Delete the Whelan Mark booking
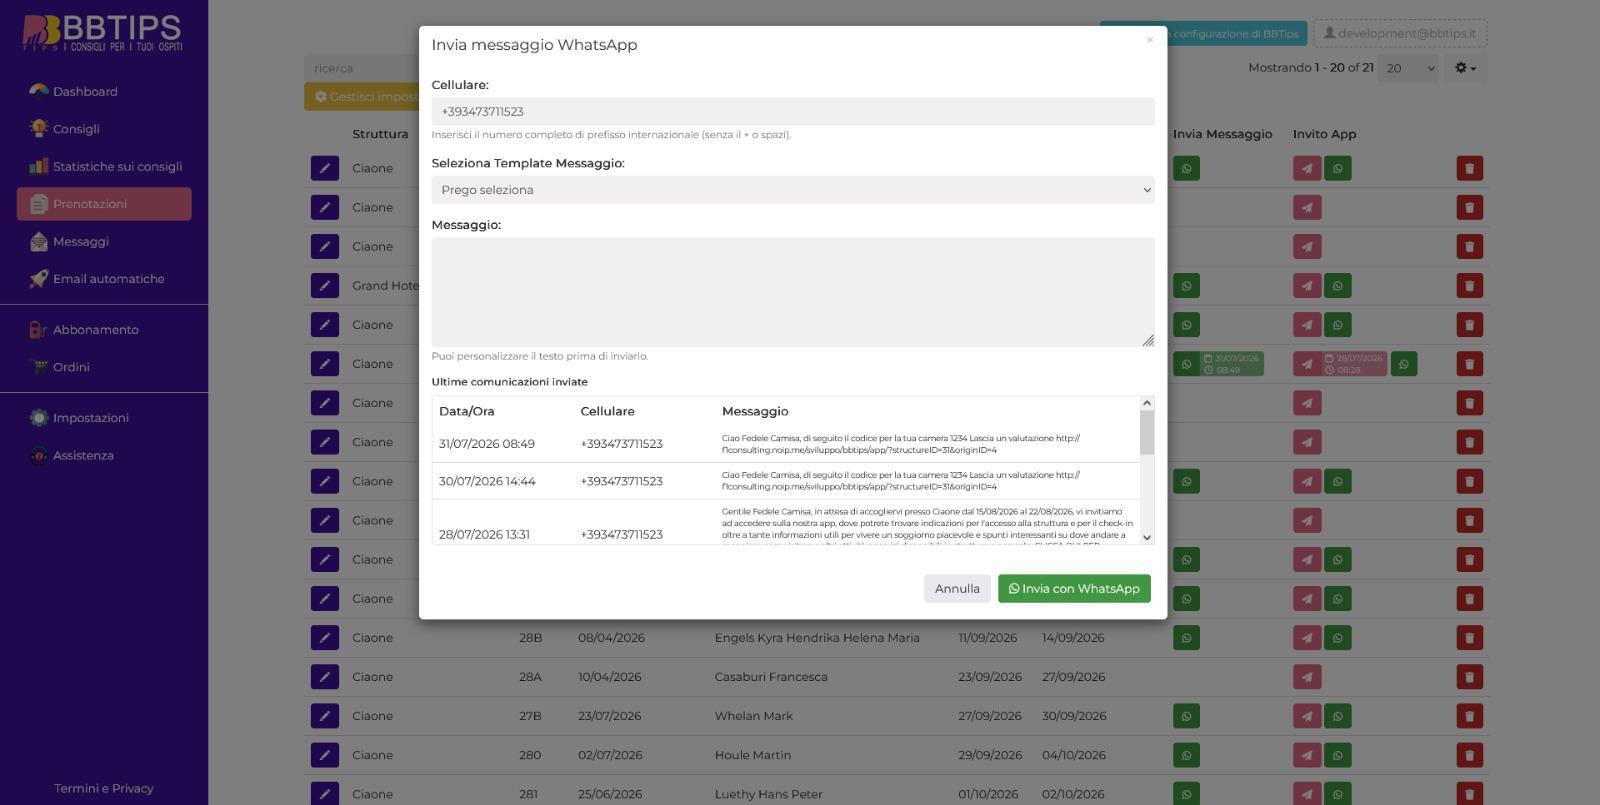Screen dimensions: 1600x805 point(1470,716)
